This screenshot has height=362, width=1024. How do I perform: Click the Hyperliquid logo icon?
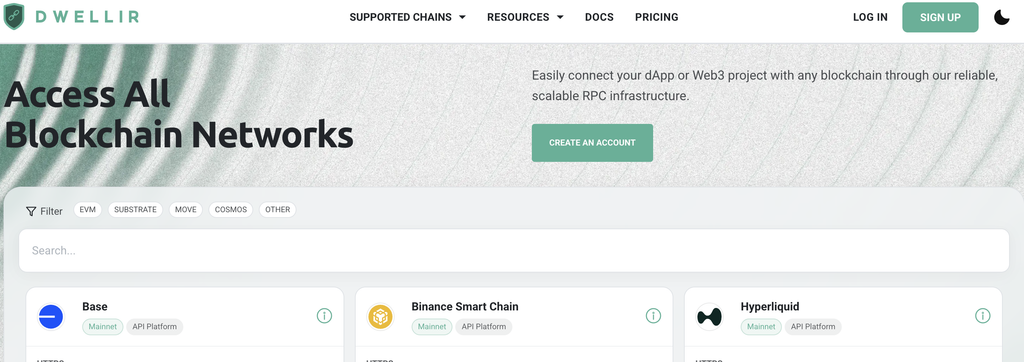709,317
